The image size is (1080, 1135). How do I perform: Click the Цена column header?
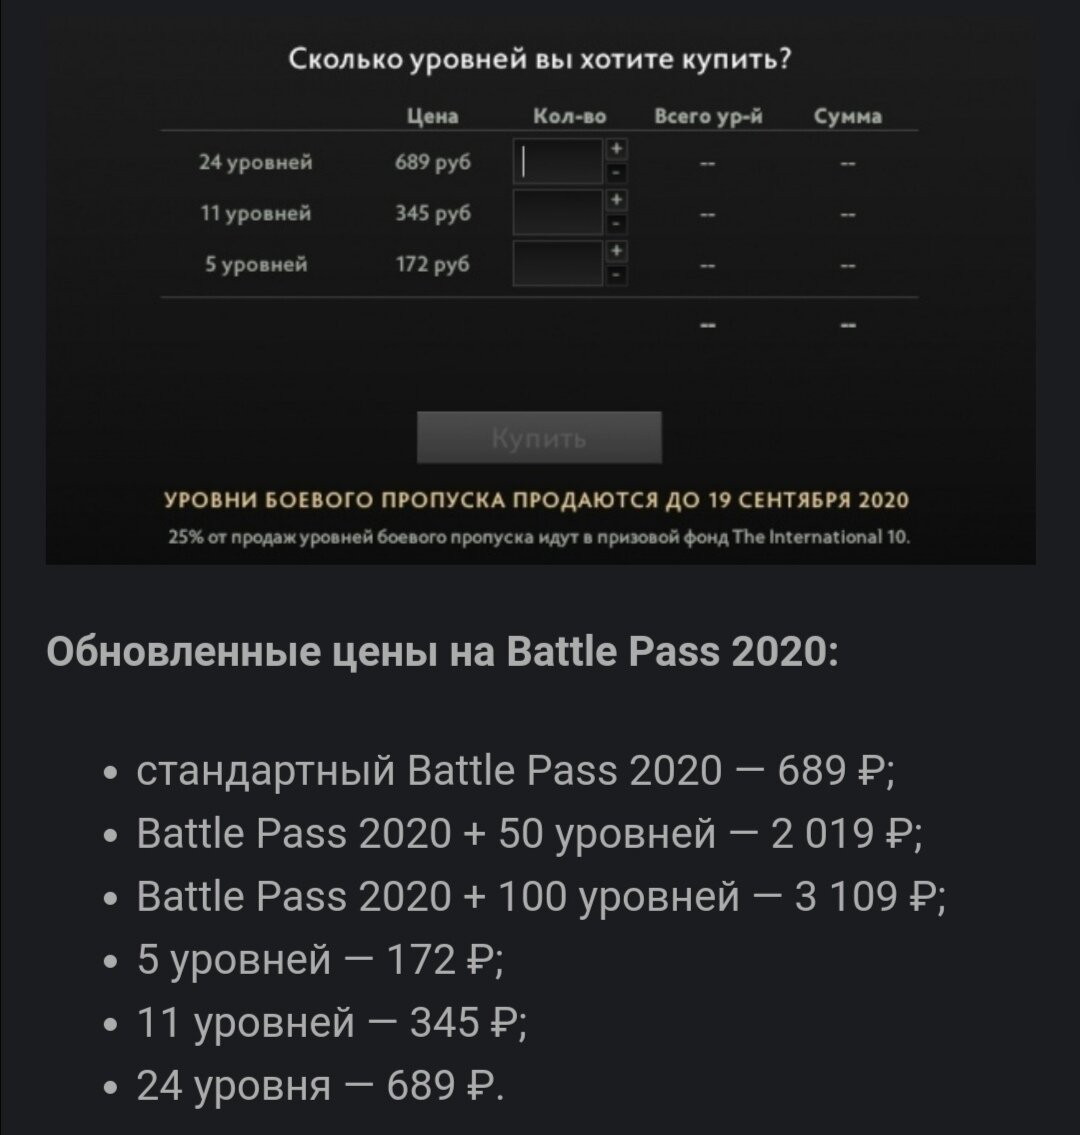(430, 116)
